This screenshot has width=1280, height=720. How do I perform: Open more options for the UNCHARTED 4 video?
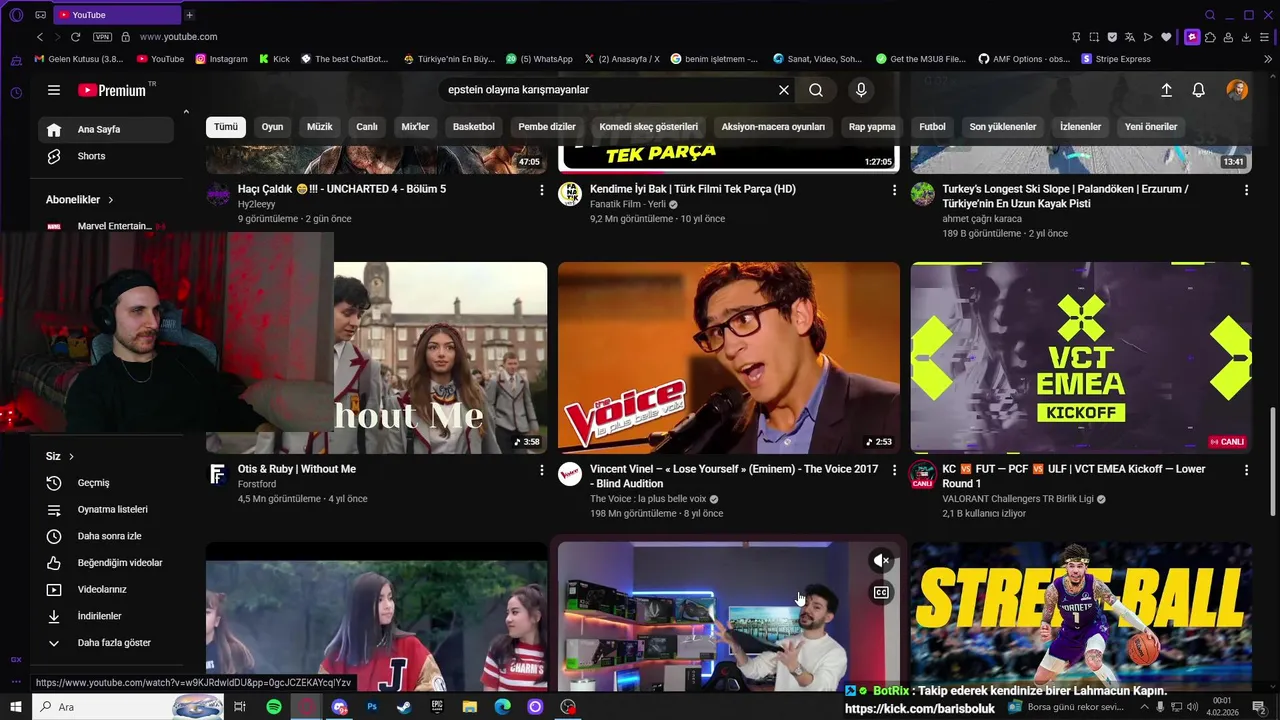[x=542, y=190]
